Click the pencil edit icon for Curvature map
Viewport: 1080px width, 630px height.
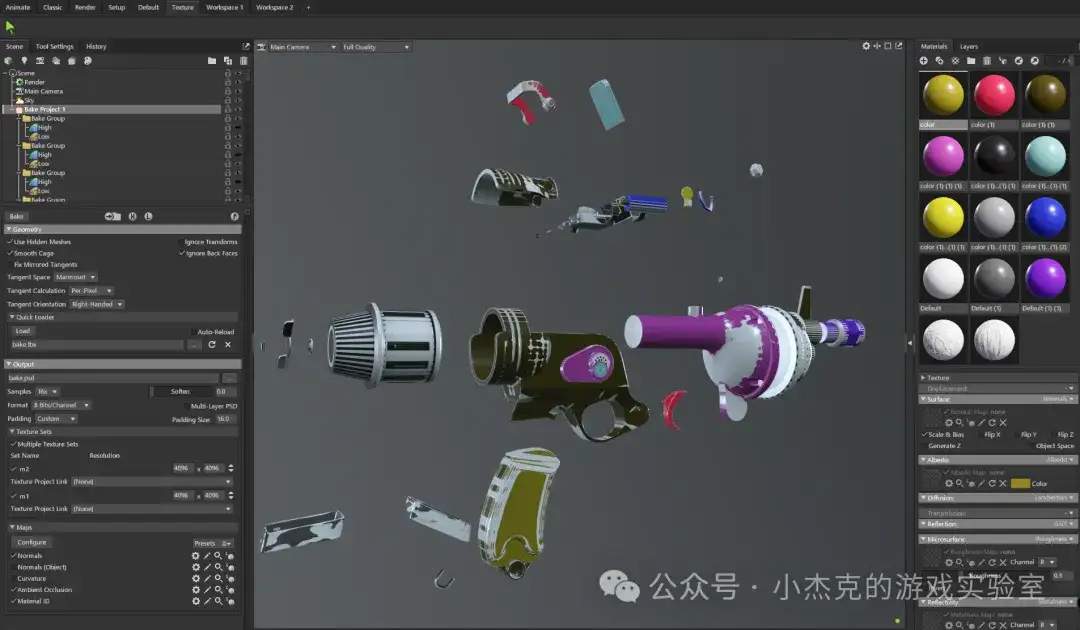coord(207,579)
